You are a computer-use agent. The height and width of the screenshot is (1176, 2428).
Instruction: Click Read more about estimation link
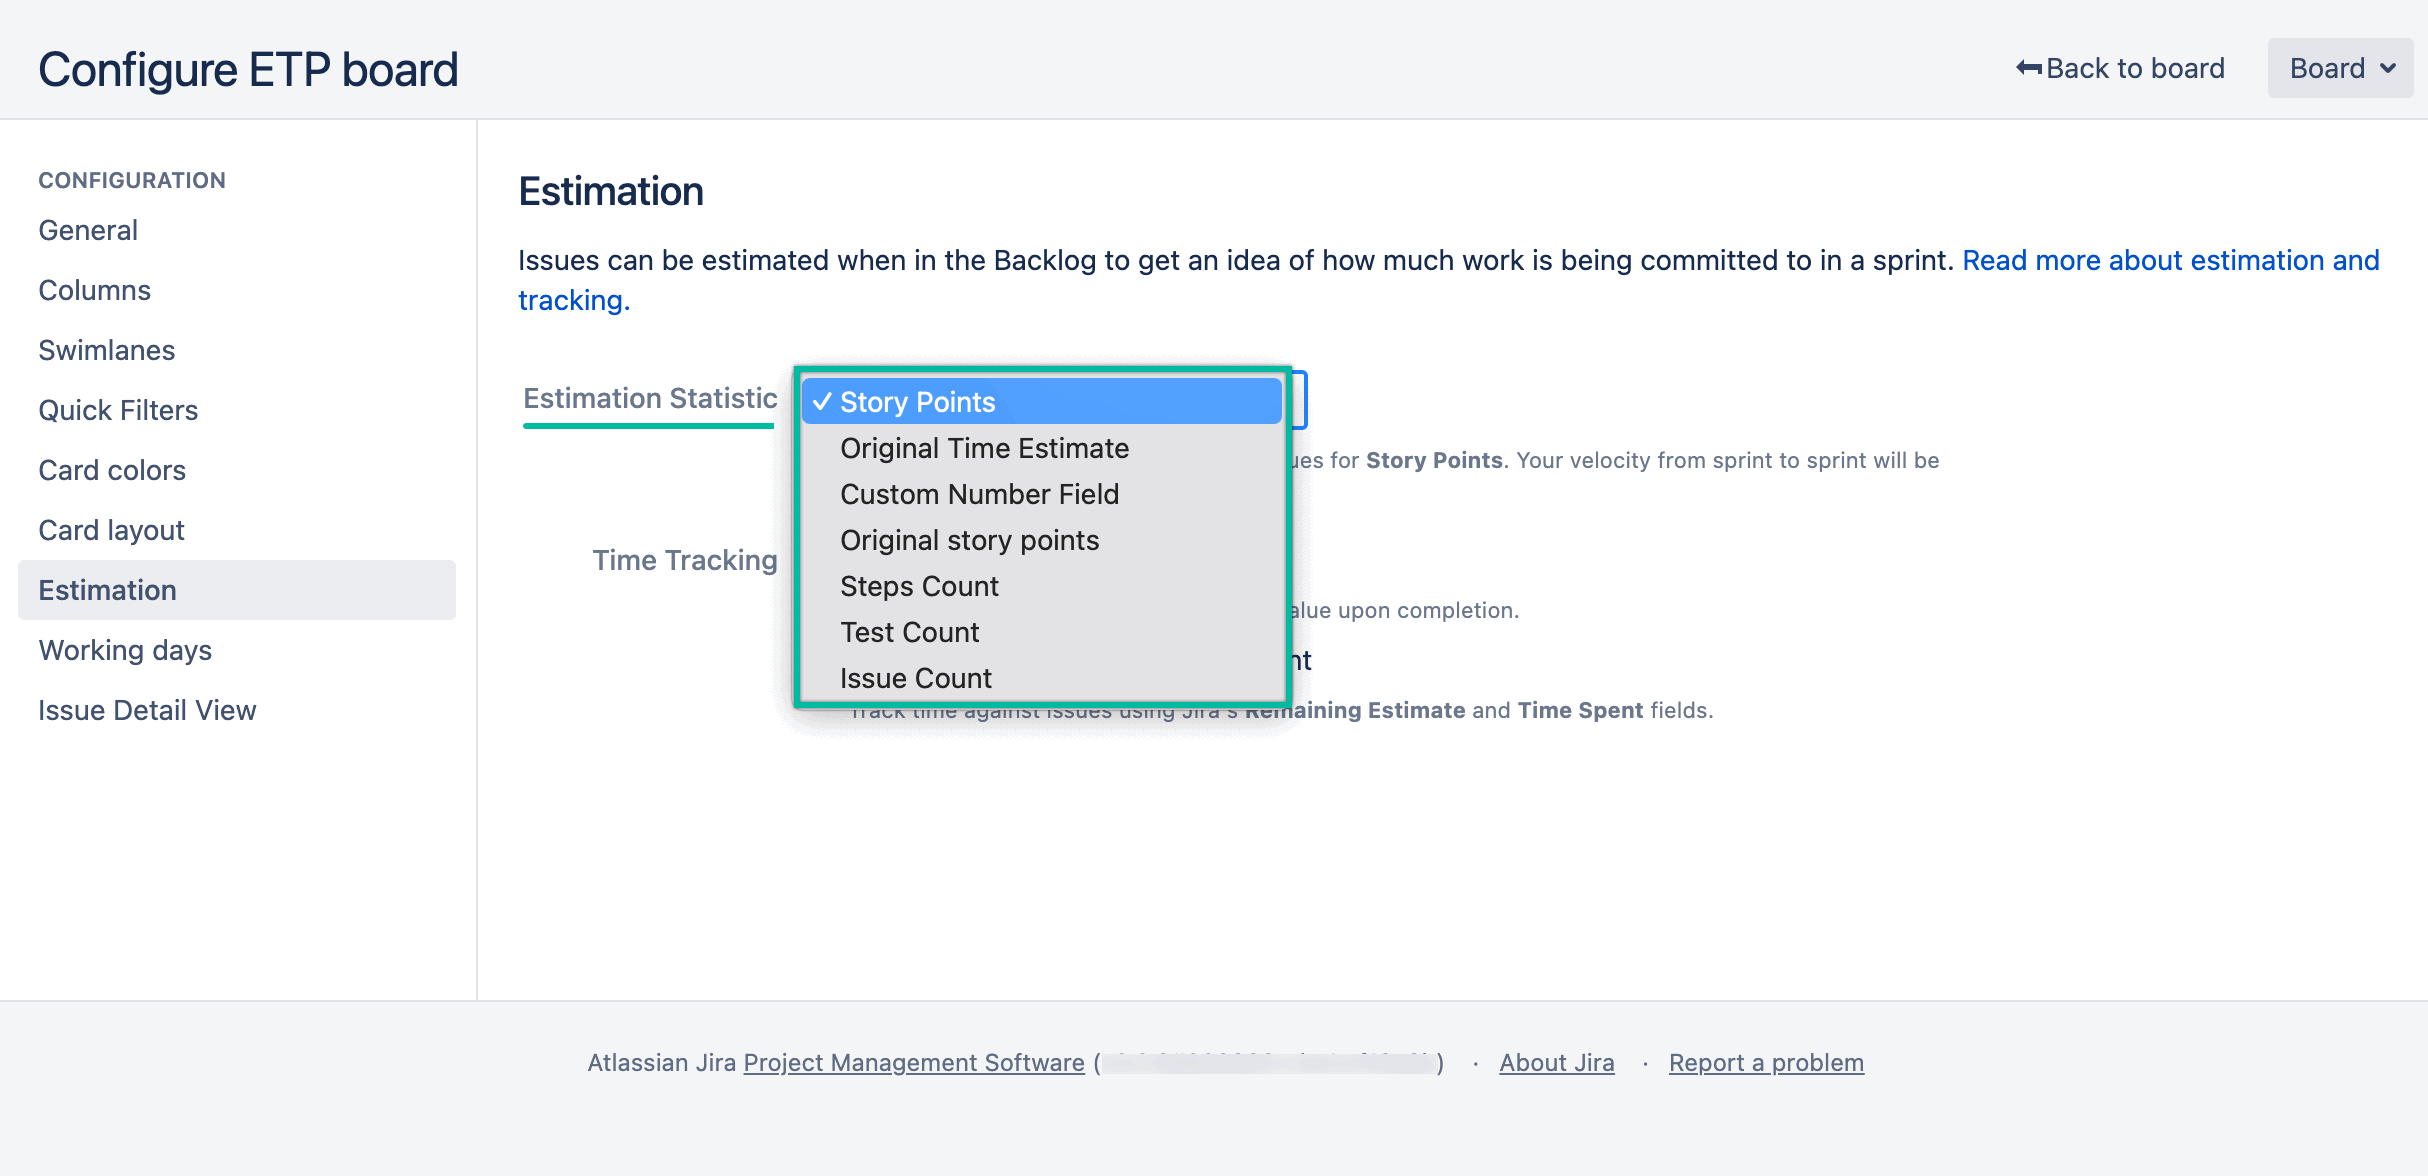pyautogui.click(x=2170, y=260)
